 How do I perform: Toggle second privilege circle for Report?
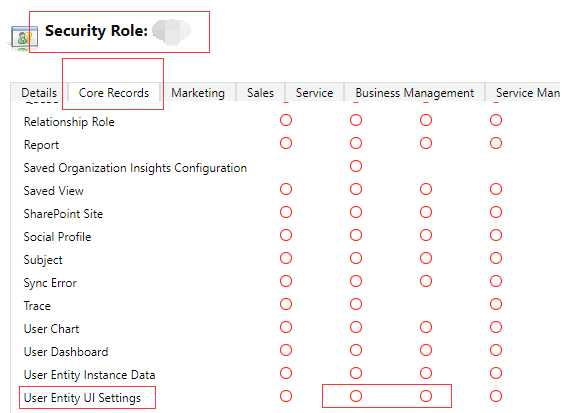pos(356,143)
